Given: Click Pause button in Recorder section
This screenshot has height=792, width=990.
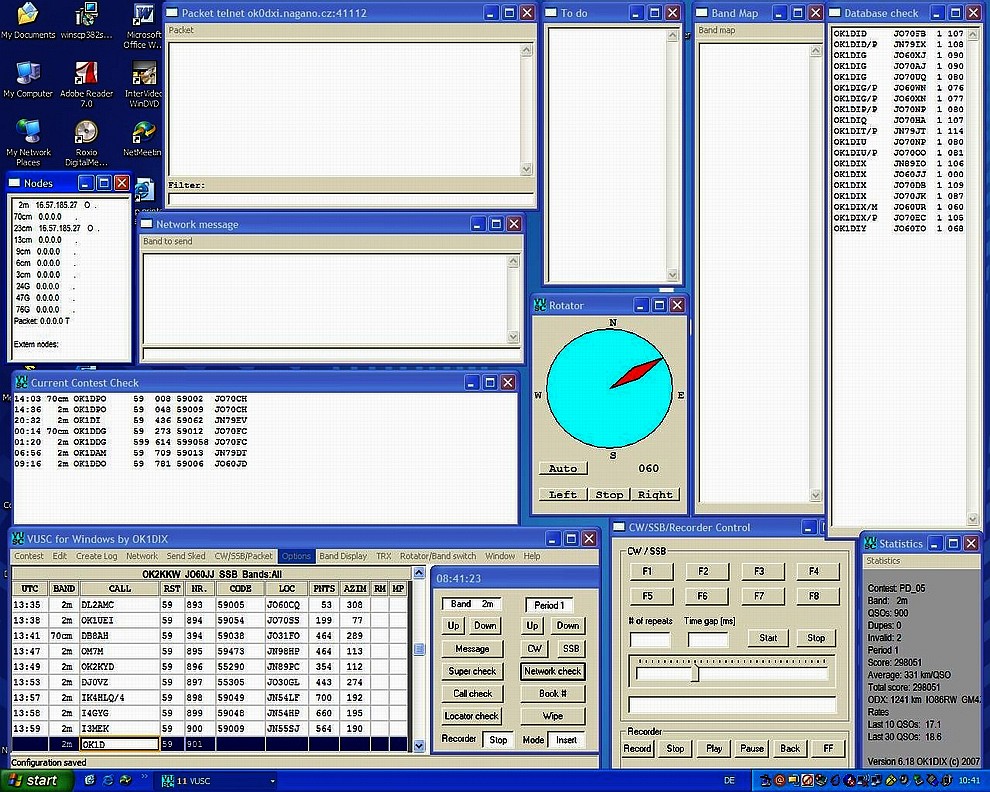Looking at the screenshot, I should coord(752,748).
